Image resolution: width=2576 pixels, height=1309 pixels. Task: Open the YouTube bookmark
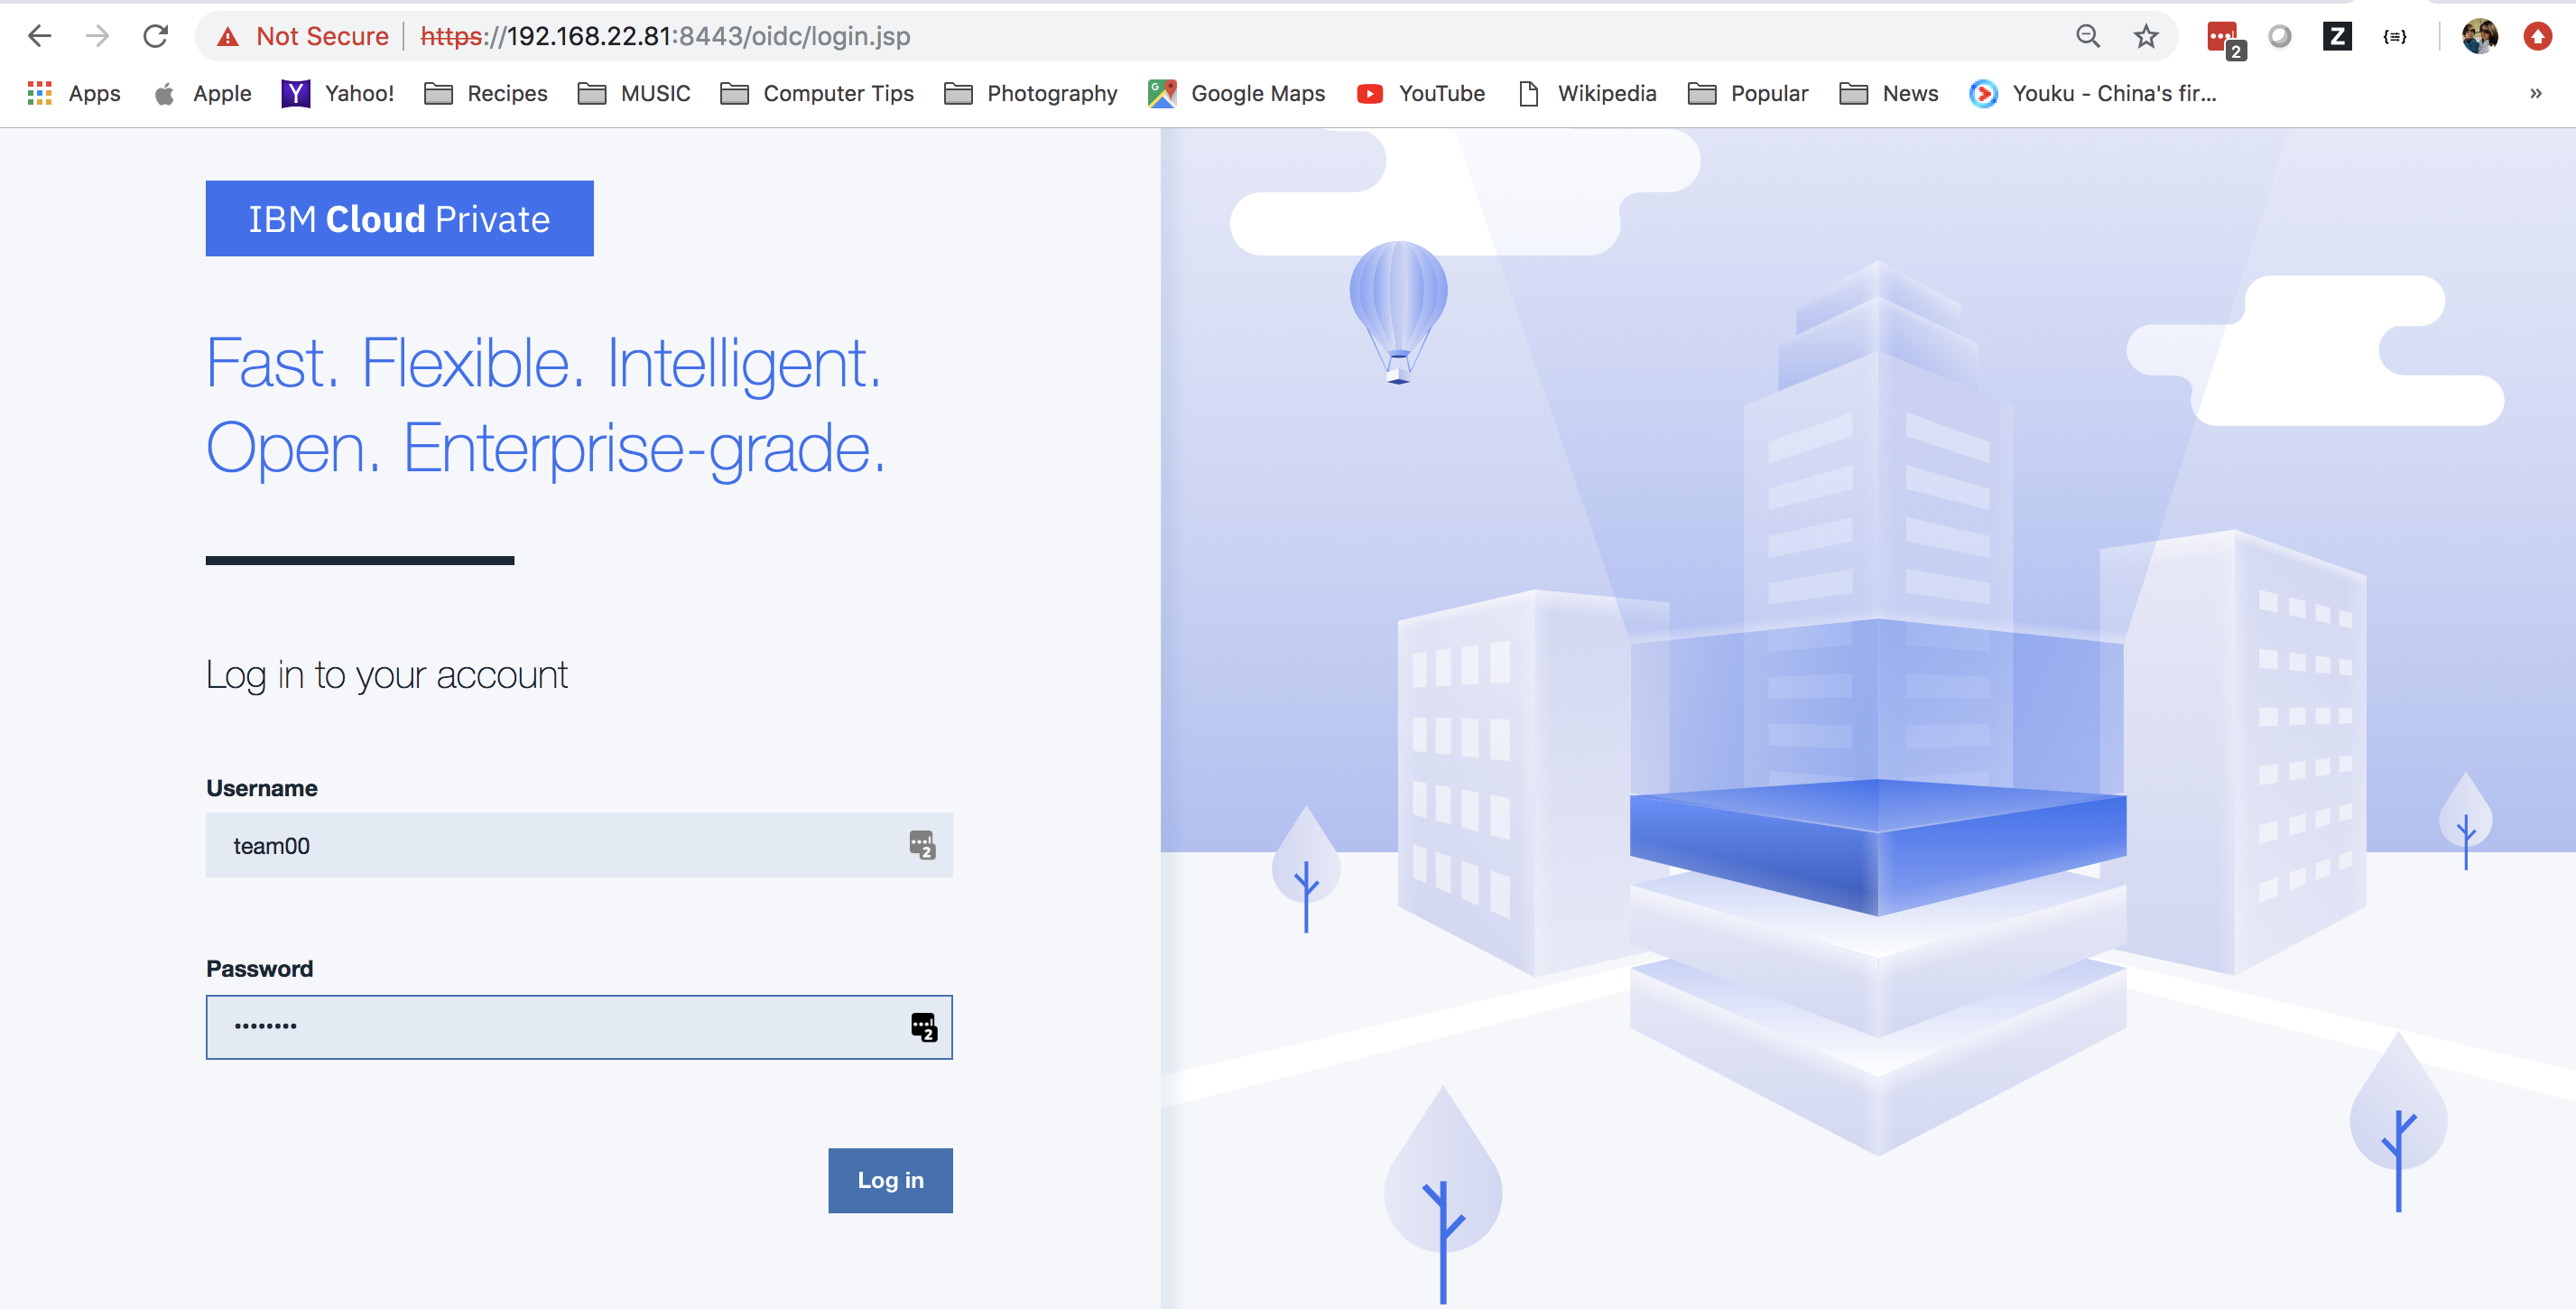point(1421,93)
